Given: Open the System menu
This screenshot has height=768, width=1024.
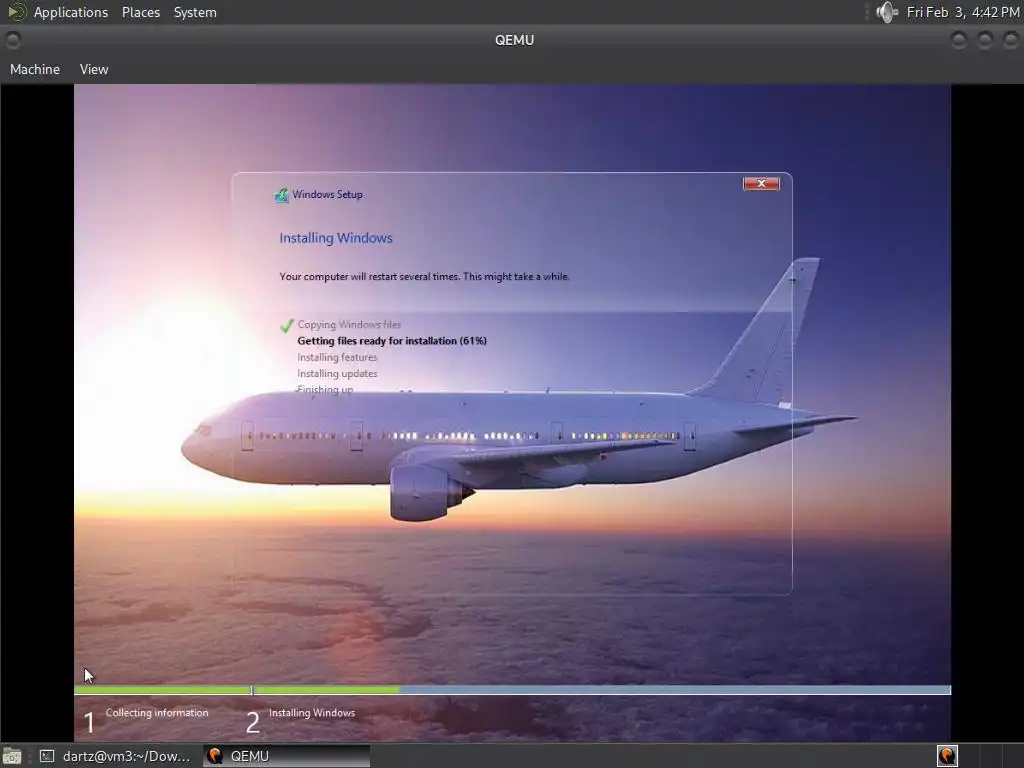Looking at the screenshot, I should click(195, 12).
